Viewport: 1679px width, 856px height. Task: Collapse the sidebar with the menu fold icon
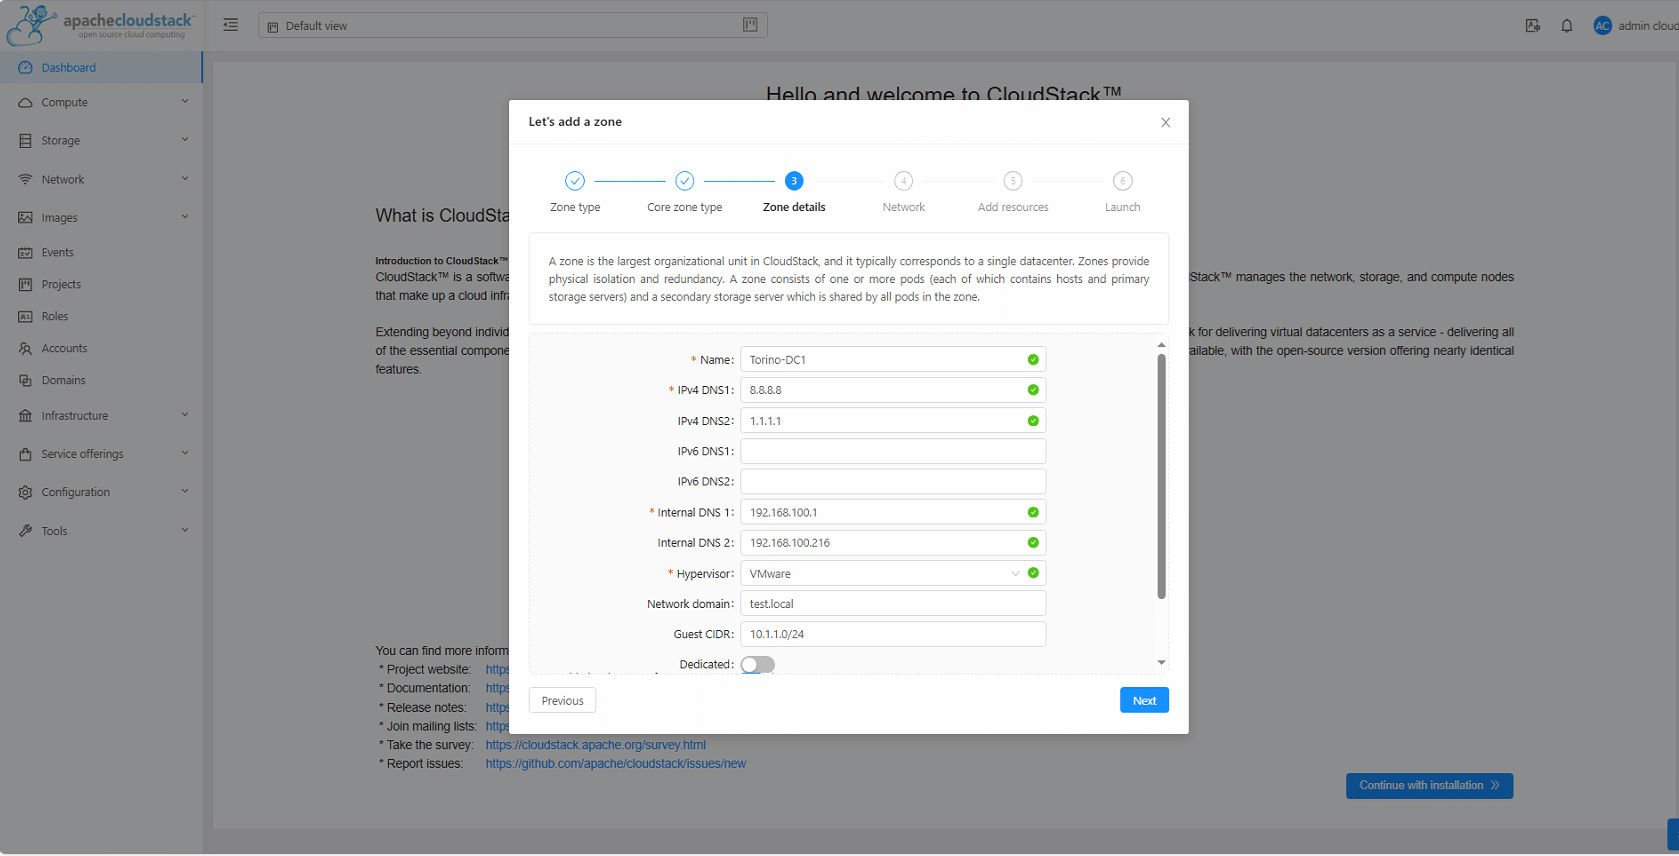tap(231, 25)
